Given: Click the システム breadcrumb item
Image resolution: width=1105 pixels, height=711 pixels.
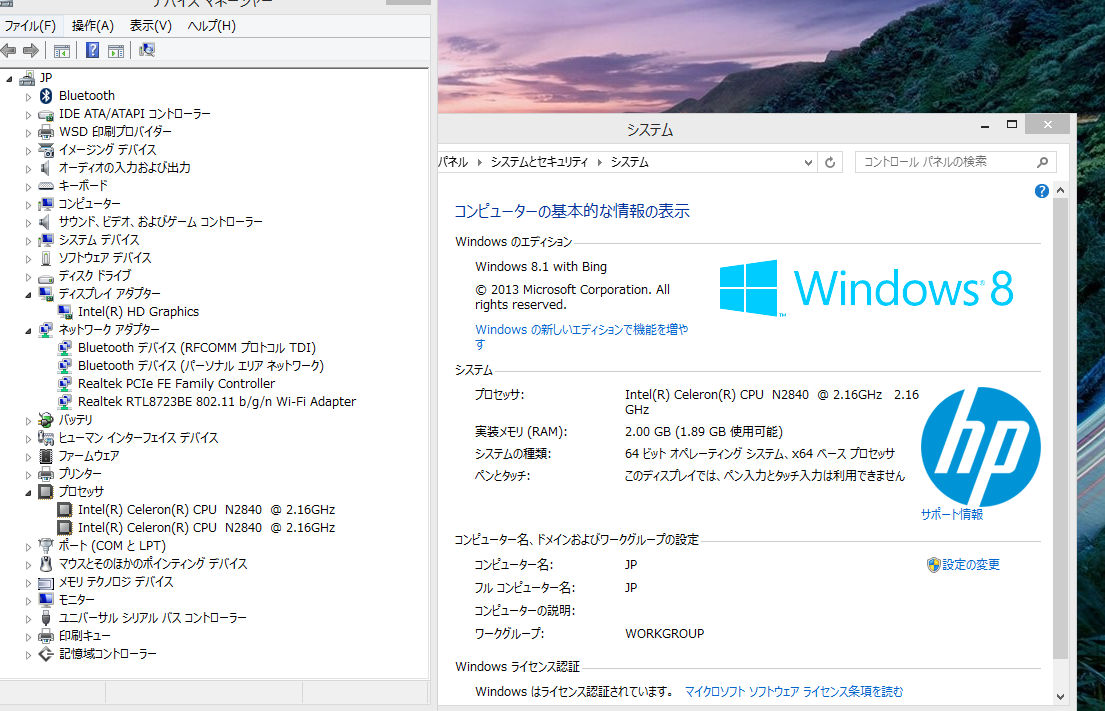Looking at the screenshot, I should point(629,162).
